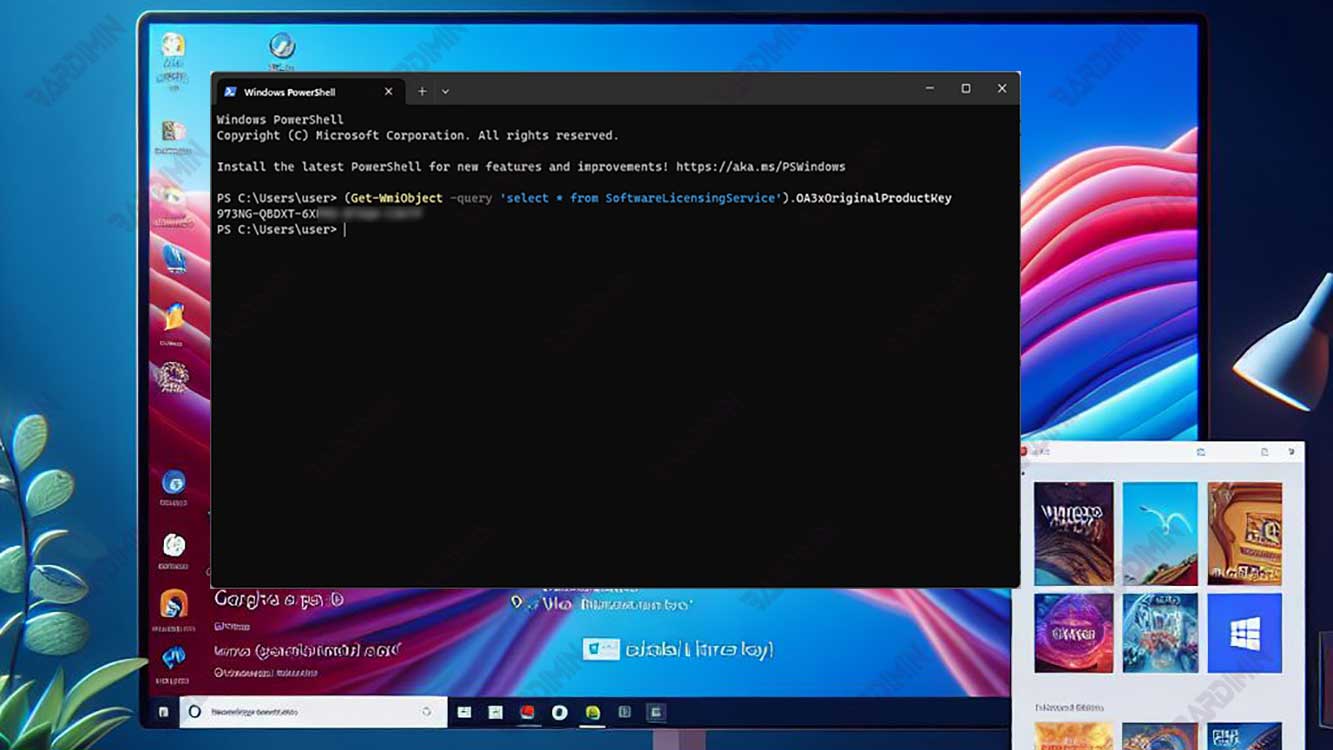Viewport: 1333px width, 750px height.
Task: Open the yellow-green taskbar app icon
Action: tap(592, 712)
